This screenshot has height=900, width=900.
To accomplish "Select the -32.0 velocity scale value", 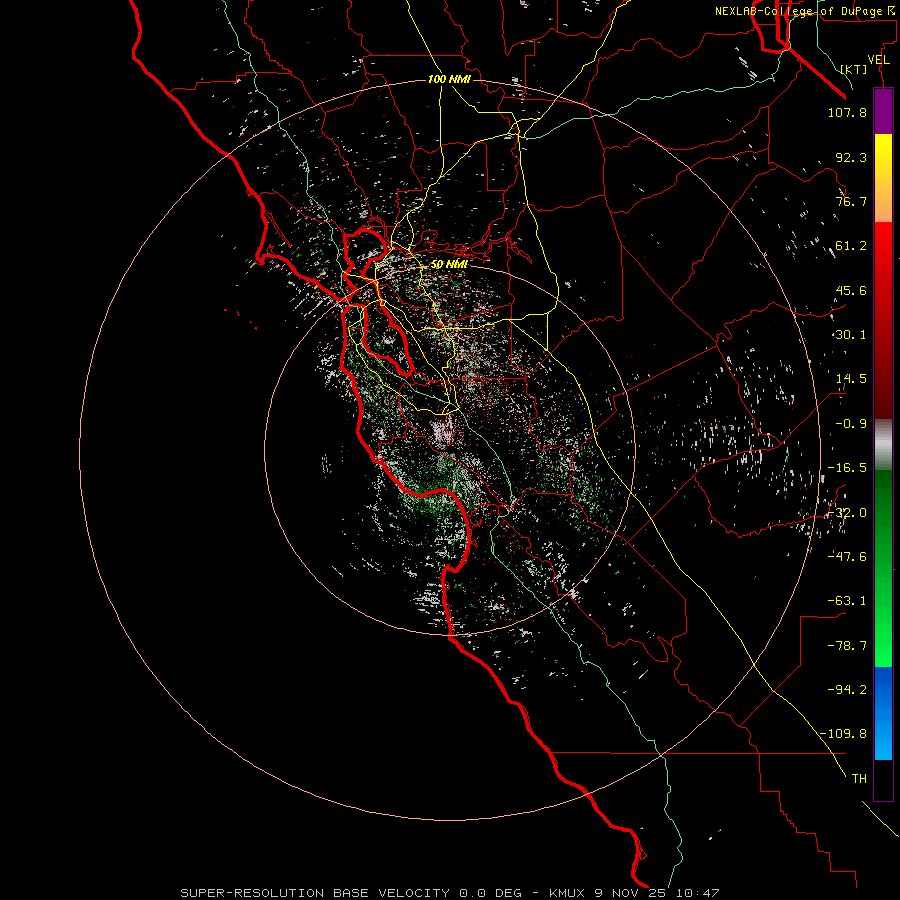I will click(x=847, y=513).
